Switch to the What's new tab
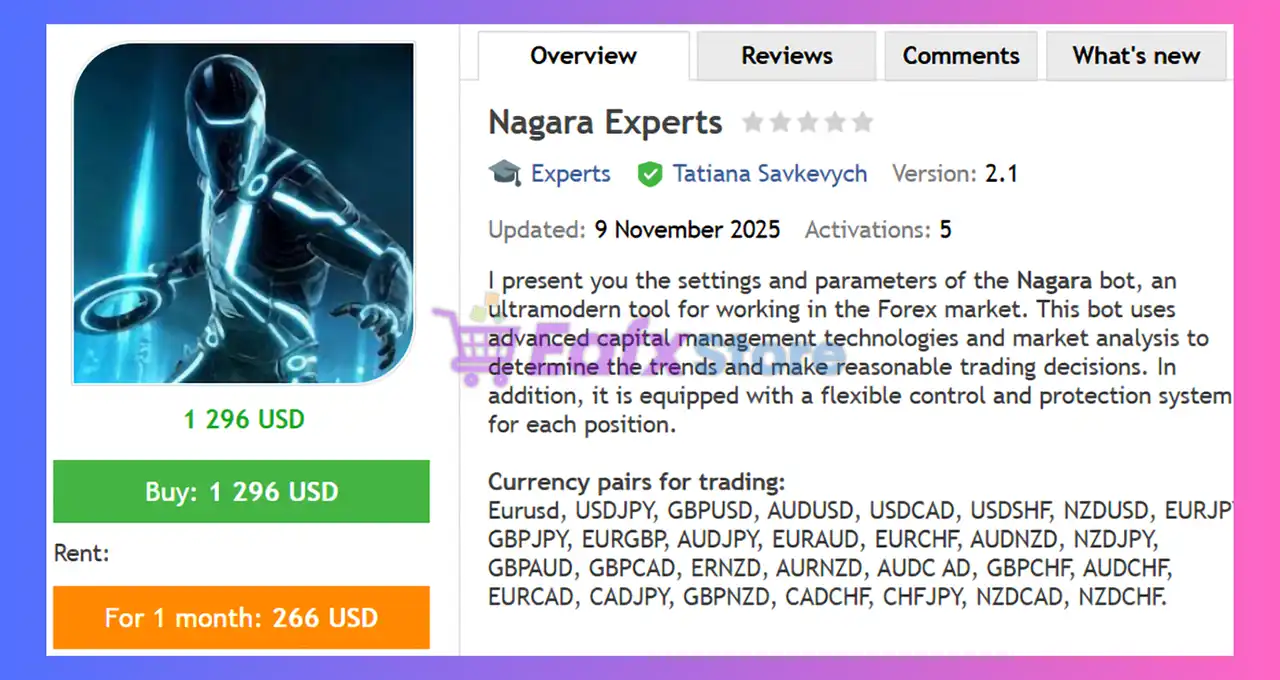This screenshot has height=680, width=1280. (1136, 56)
